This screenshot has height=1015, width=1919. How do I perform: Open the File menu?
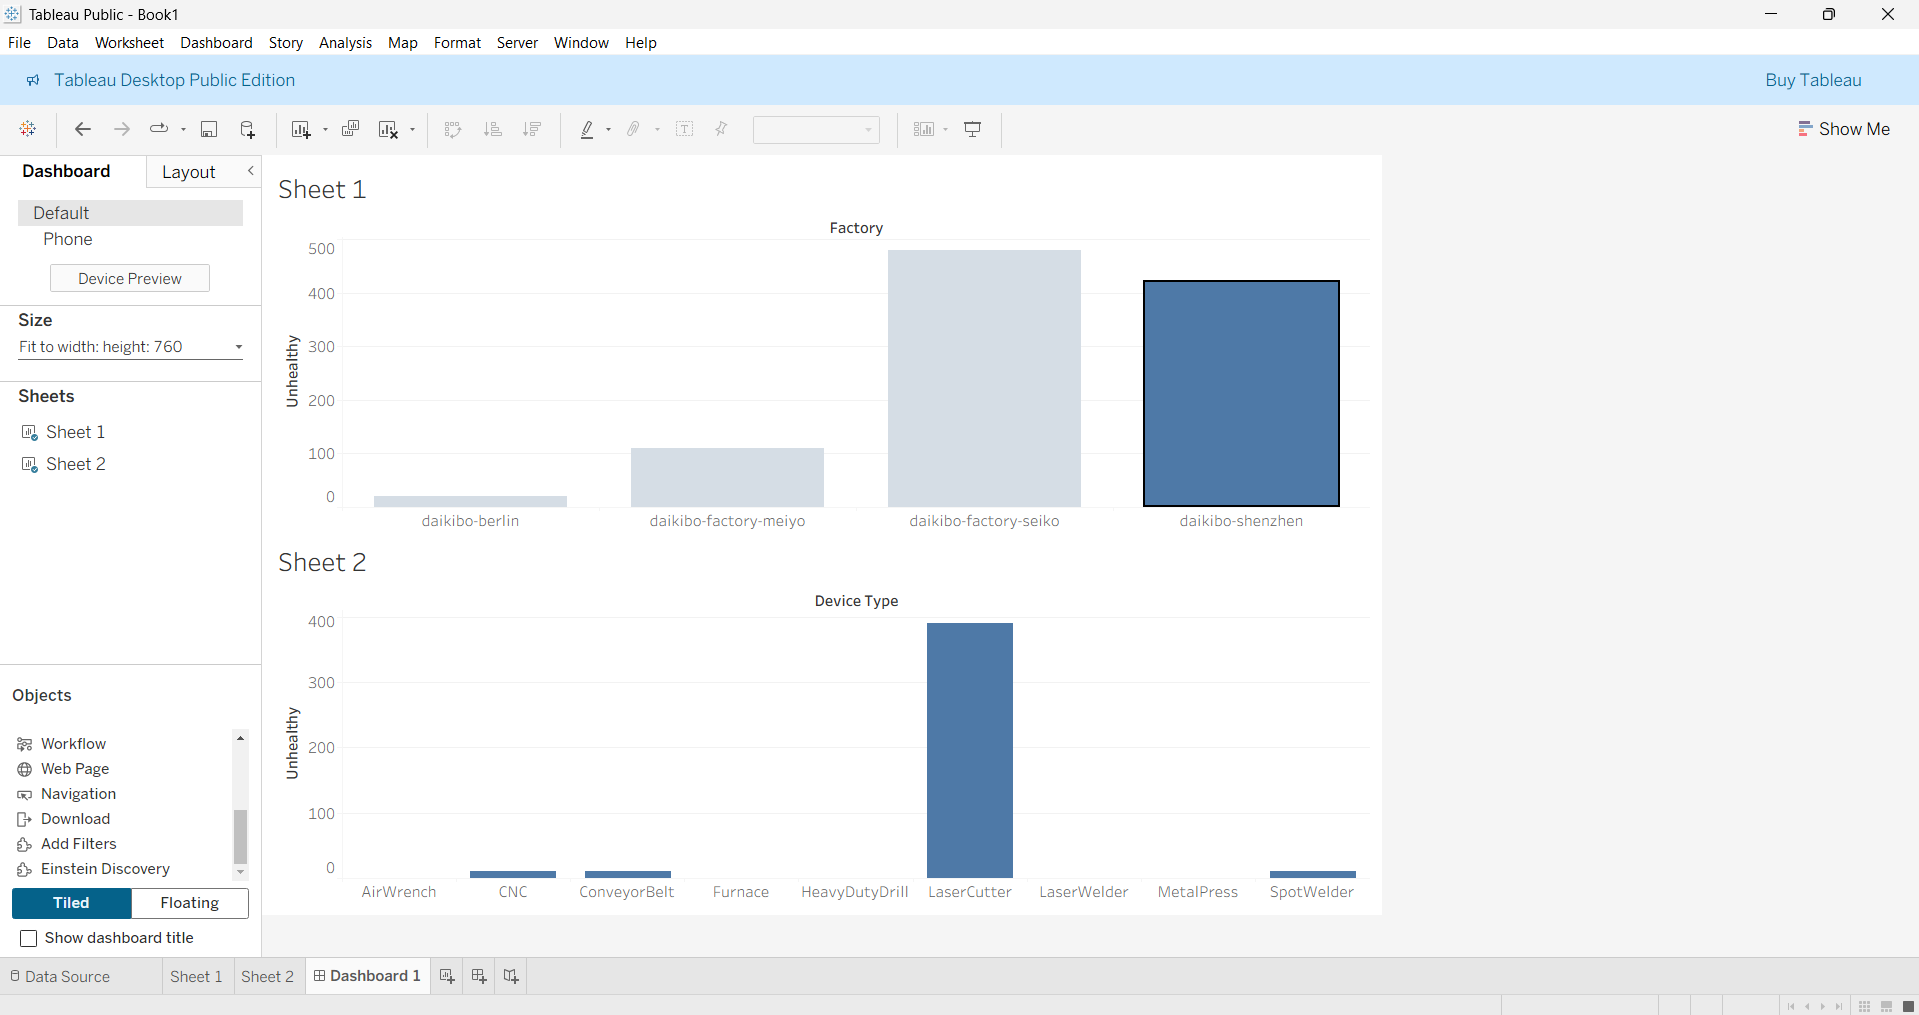tap(19, 43)
